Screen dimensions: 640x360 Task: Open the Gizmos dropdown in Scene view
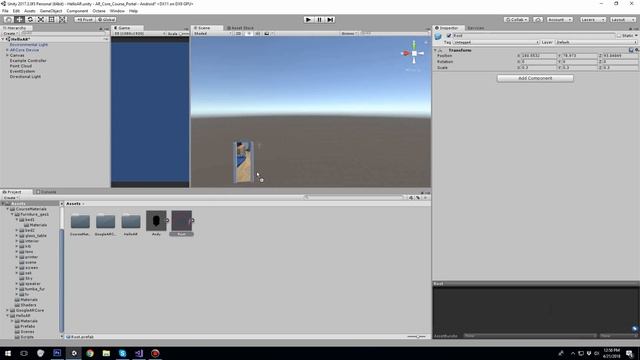349,33
